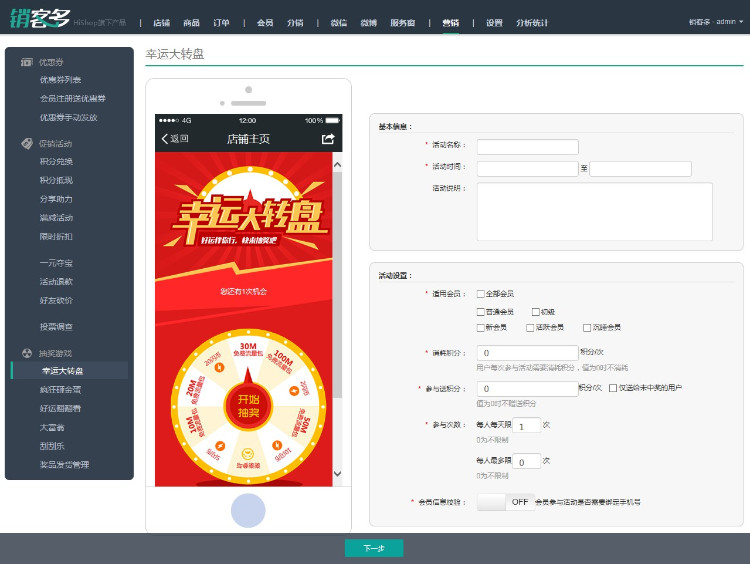Open 分享助力 in the sidebar
The image size is (750, 564).
click(56, 199)
